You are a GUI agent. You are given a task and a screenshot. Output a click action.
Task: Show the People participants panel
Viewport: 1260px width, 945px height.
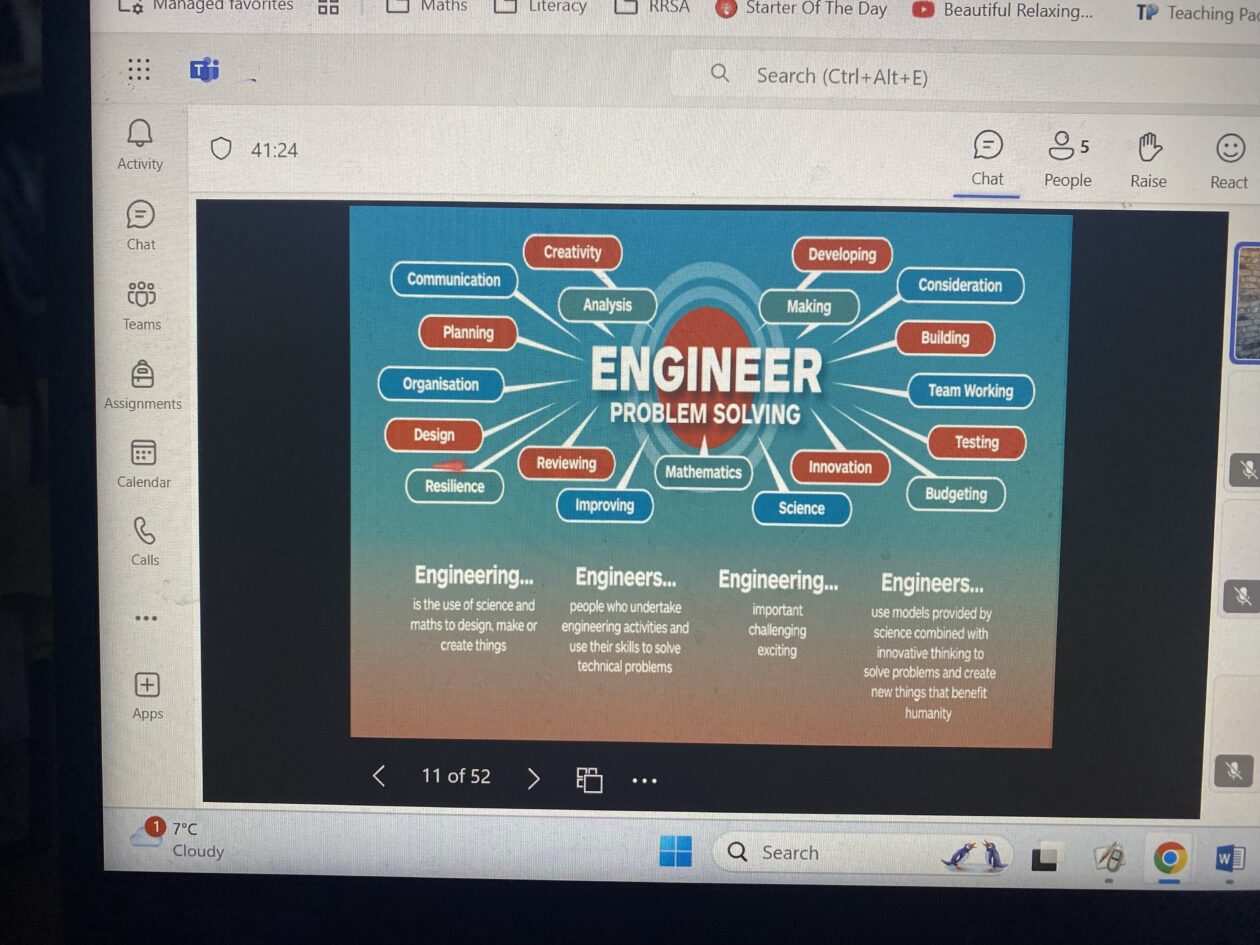(x=1067, y=160)
